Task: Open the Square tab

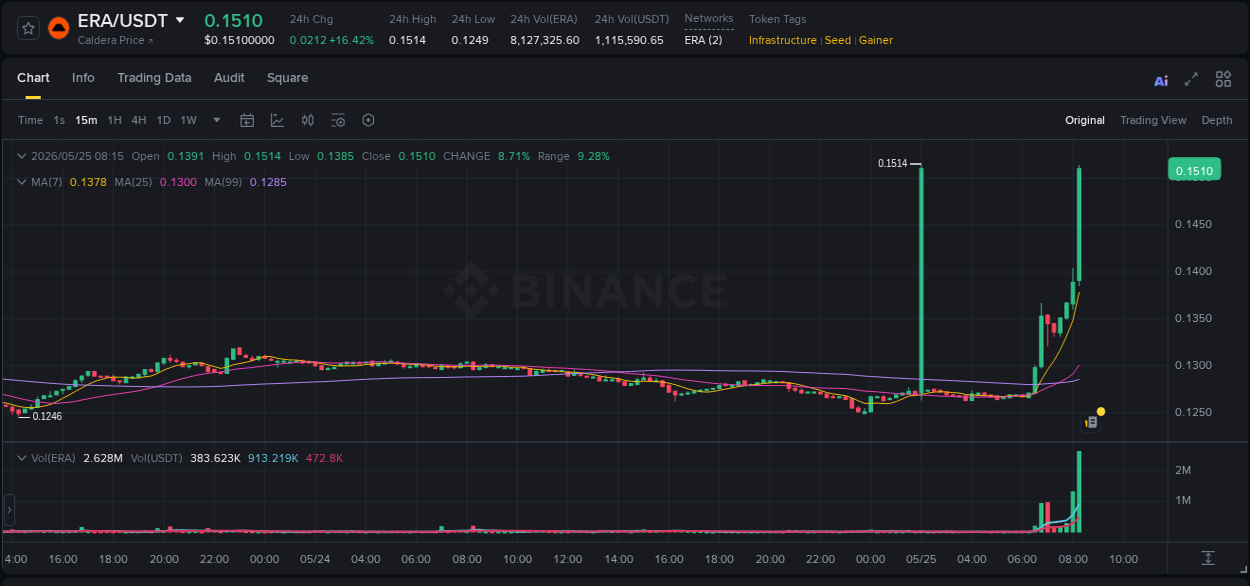Action: point(287,78)
